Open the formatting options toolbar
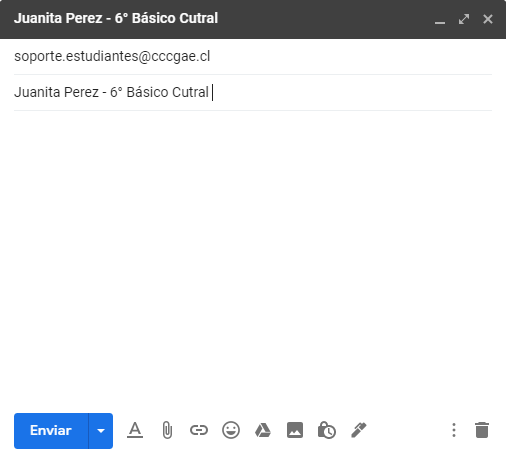The image size is (506, 457). point(135,430)
